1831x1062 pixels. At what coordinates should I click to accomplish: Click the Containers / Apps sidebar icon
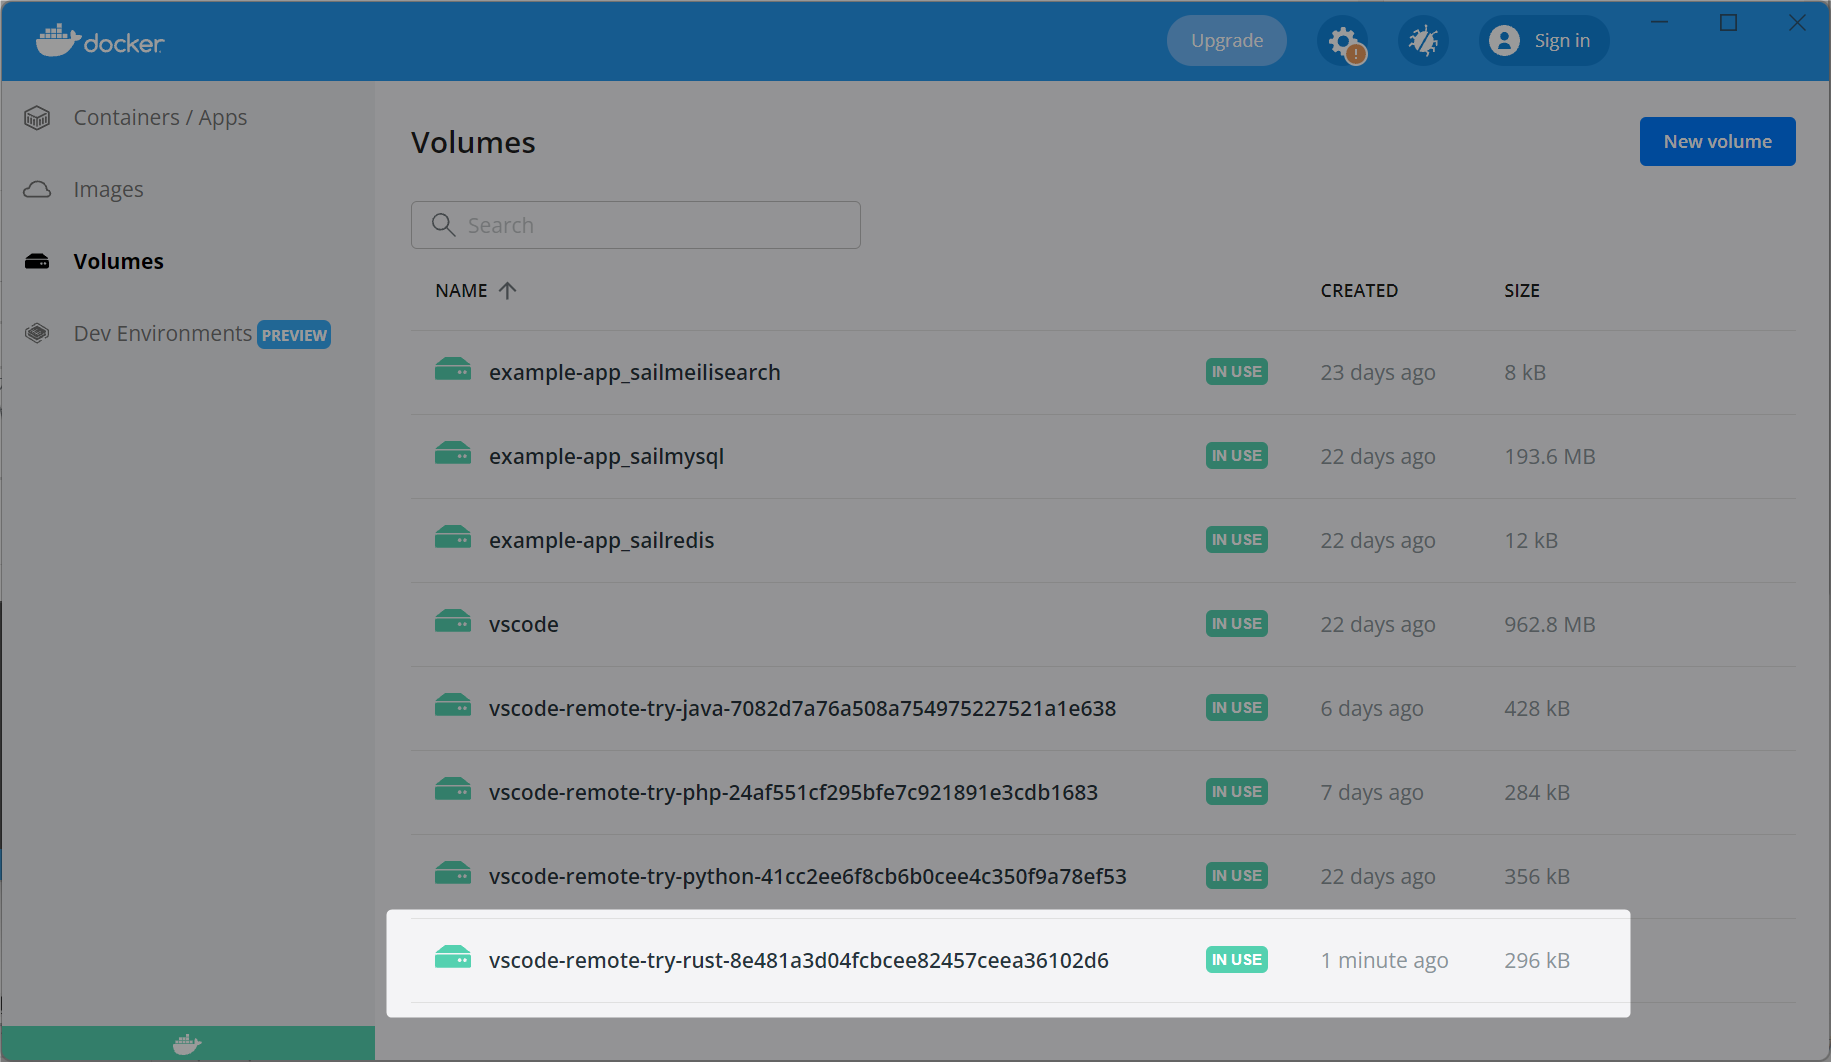[37, 118]
